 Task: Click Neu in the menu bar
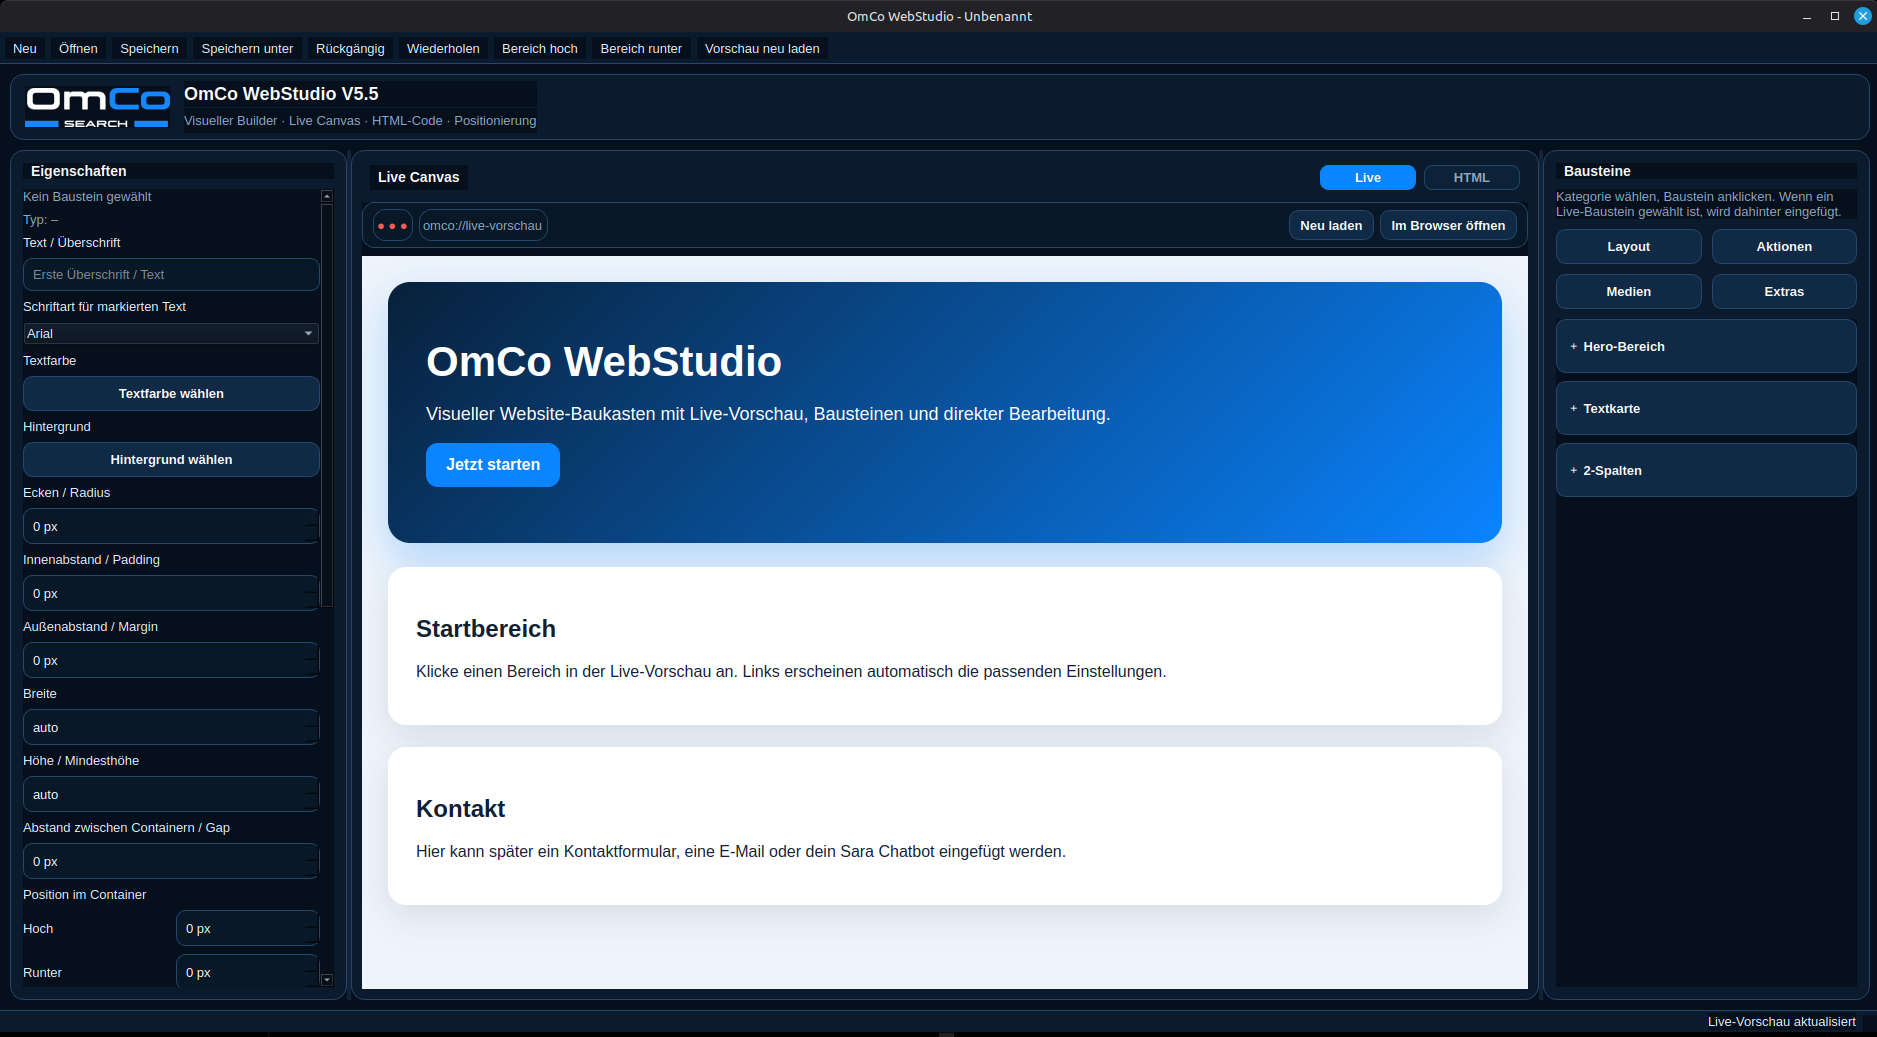[x=25, y=48]
